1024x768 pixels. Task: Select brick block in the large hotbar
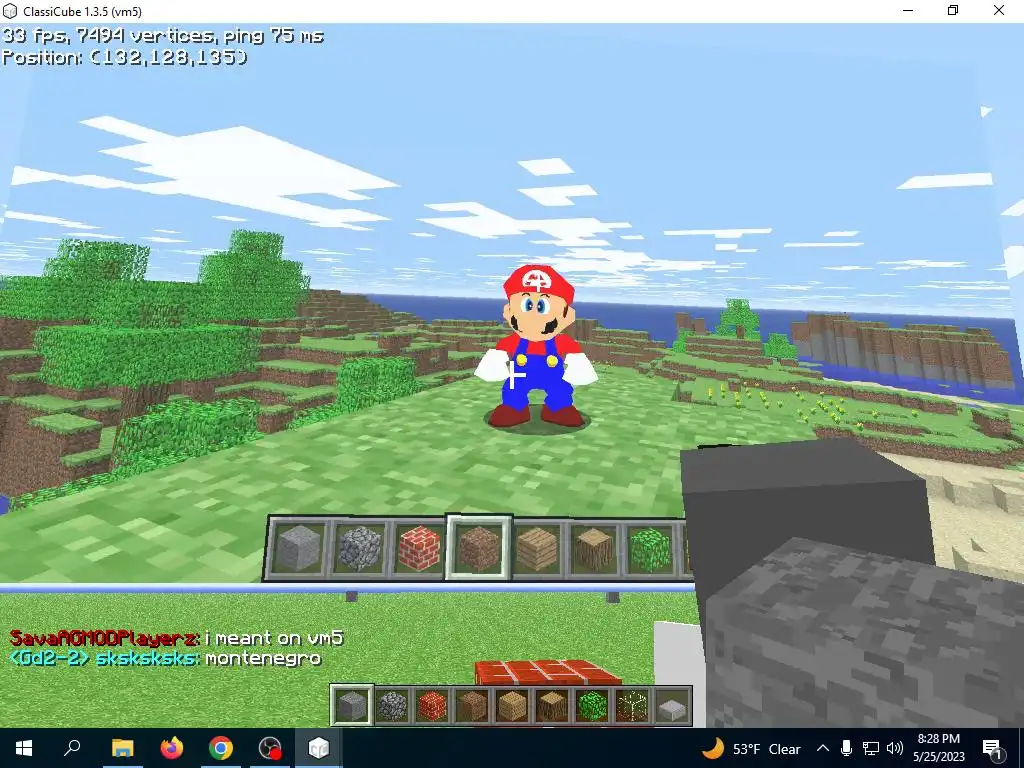click(x=419, y=549)
